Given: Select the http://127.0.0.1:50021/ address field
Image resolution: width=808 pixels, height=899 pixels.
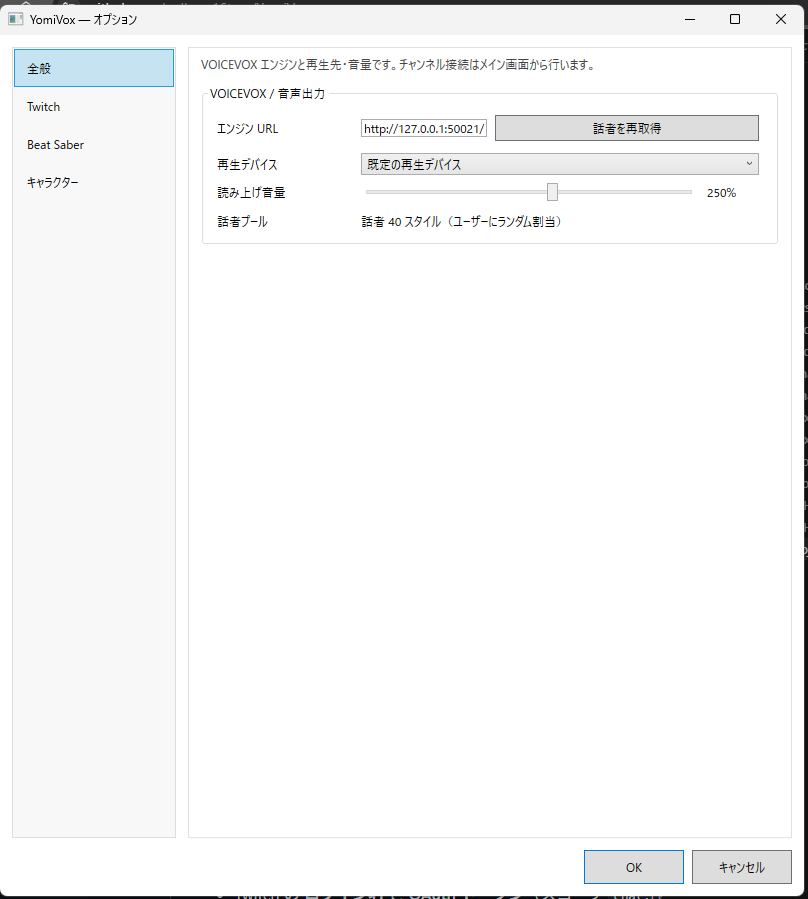Looking at the screenshot, I should click(x=424, y=127).
